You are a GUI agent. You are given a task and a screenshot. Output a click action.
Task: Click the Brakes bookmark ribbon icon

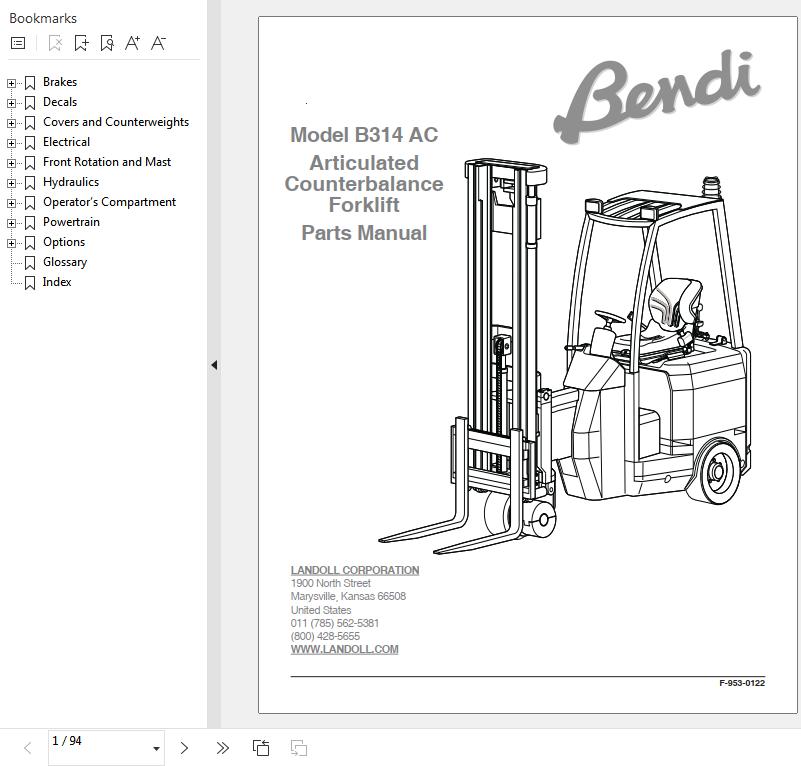[30, 83]
